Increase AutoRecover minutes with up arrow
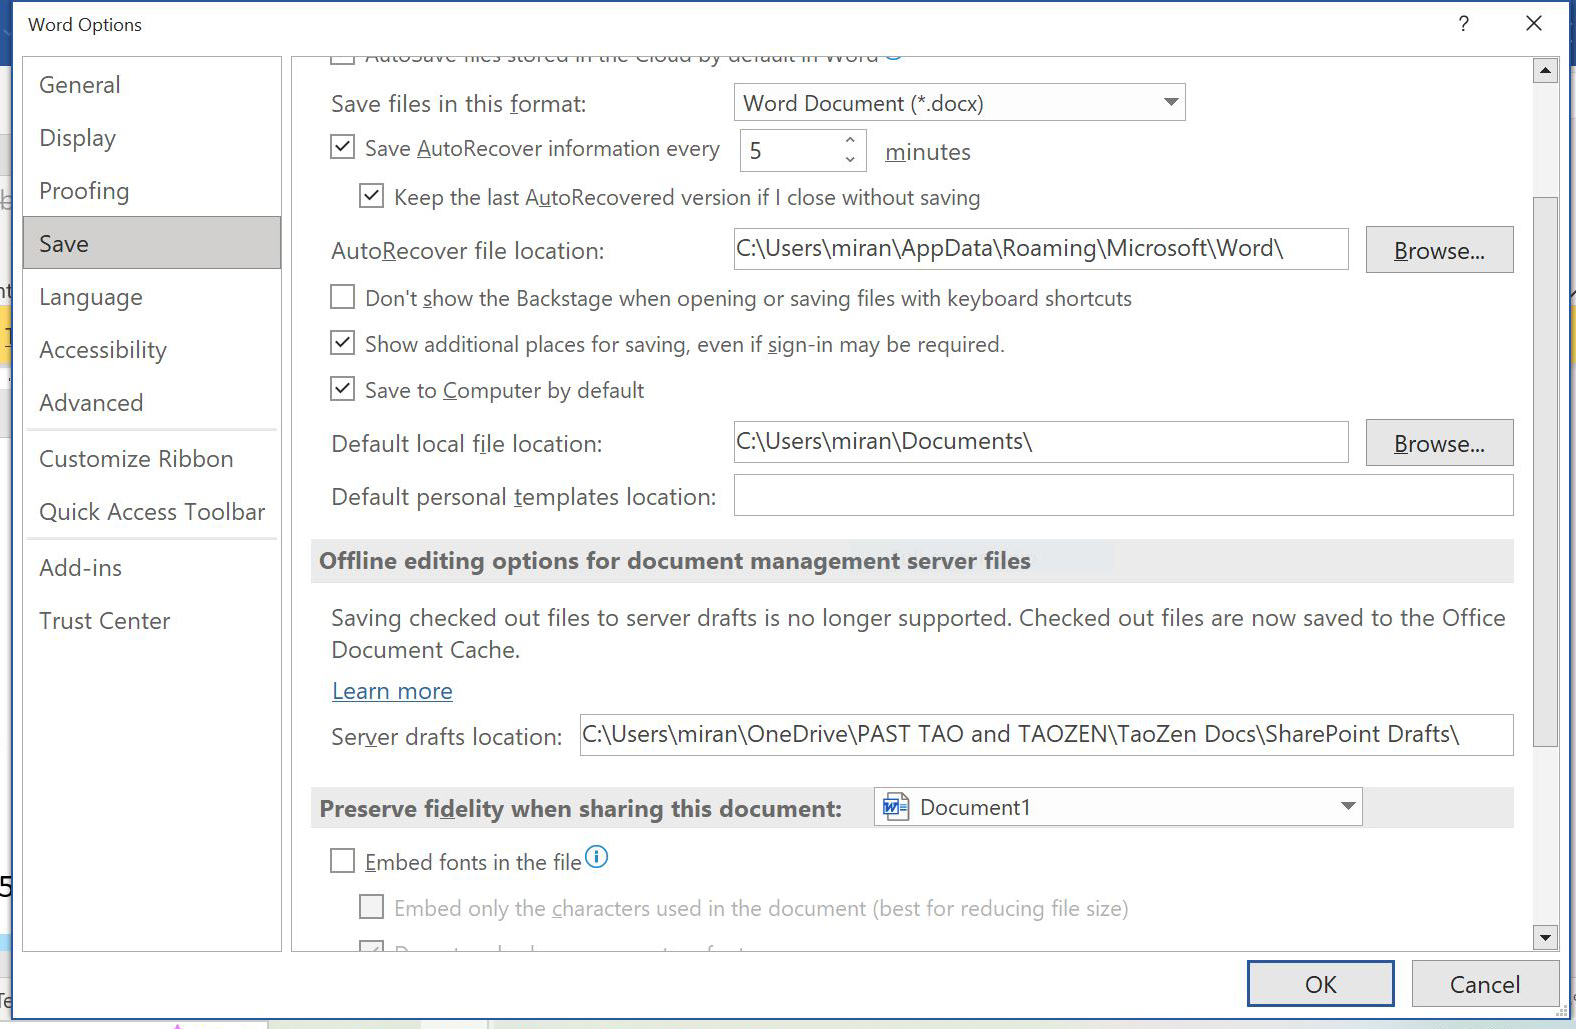 coord(849,140)
